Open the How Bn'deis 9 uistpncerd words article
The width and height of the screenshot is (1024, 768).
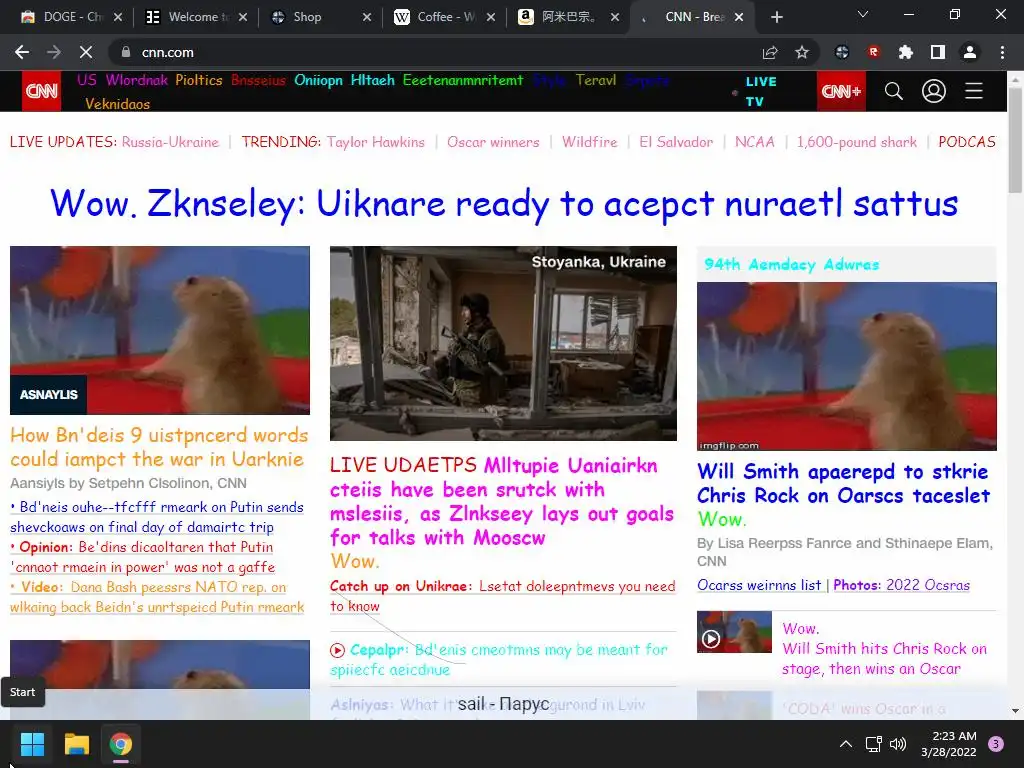coord(159,447)
